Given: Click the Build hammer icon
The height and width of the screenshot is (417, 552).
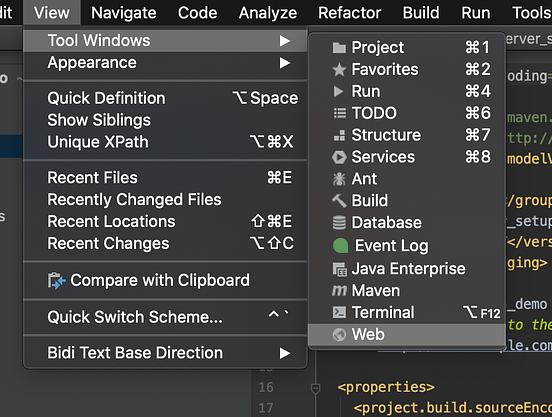Looking at the screenshot, I should tap(339, 201).
